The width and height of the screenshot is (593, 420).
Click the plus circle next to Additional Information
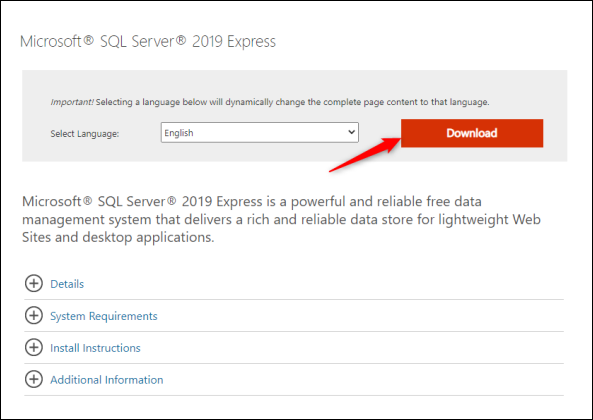click(x=34, y=379)
